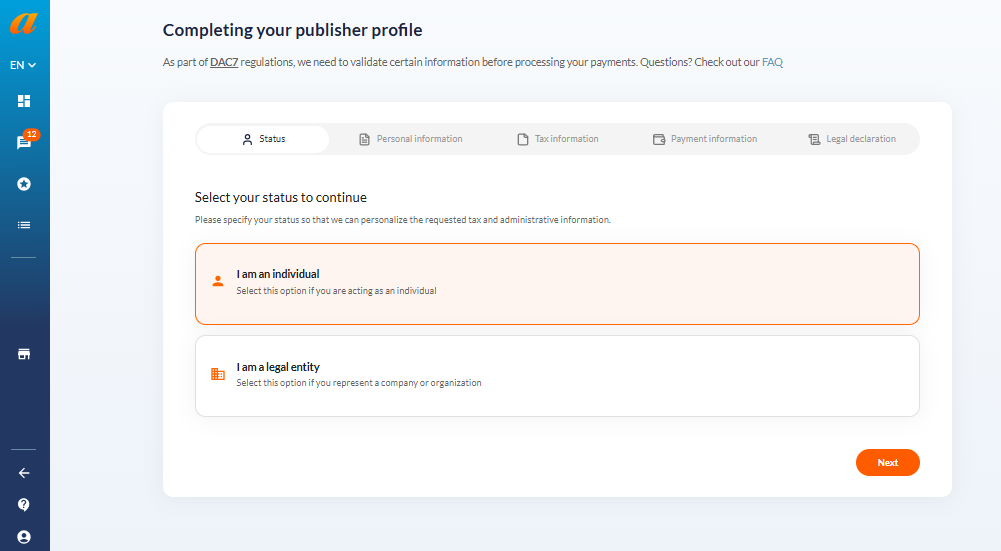Image resolution: width=1001 pixels, height=551 pixels.
Task: Open the user account icon at sidebar bottom
Action: pos(24,537)
